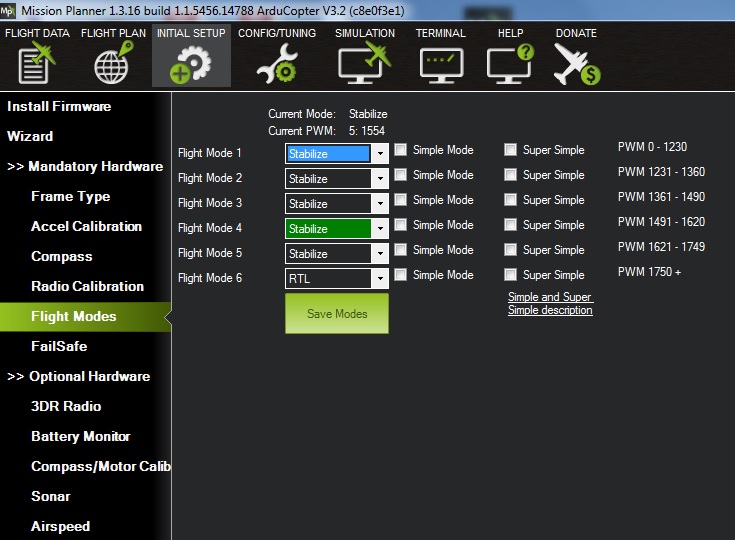Open the Simulation monitor icon
This screenshot has width=735, height=540.
[365, 63]
